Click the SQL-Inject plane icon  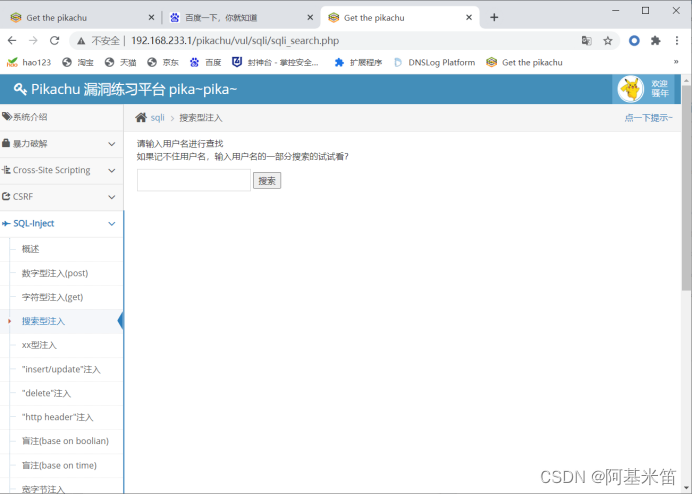[6, 224]
